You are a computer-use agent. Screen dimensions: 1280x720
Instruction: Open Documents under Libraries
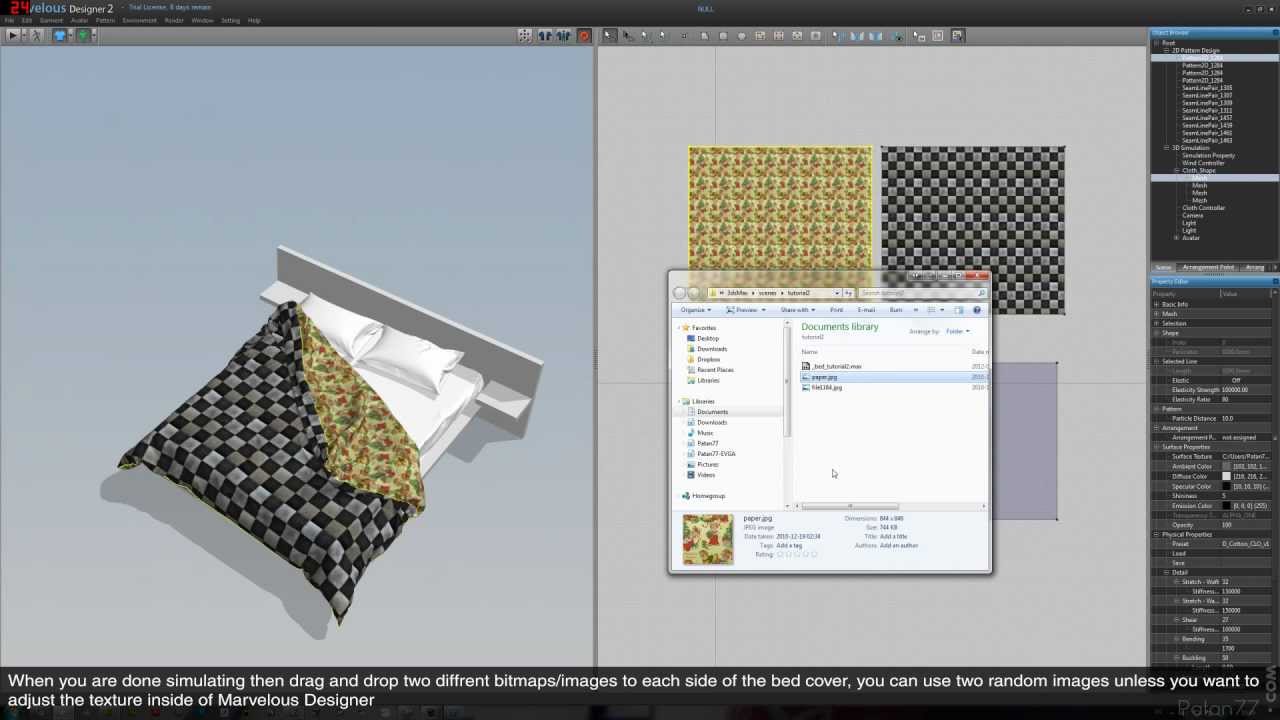712,412
